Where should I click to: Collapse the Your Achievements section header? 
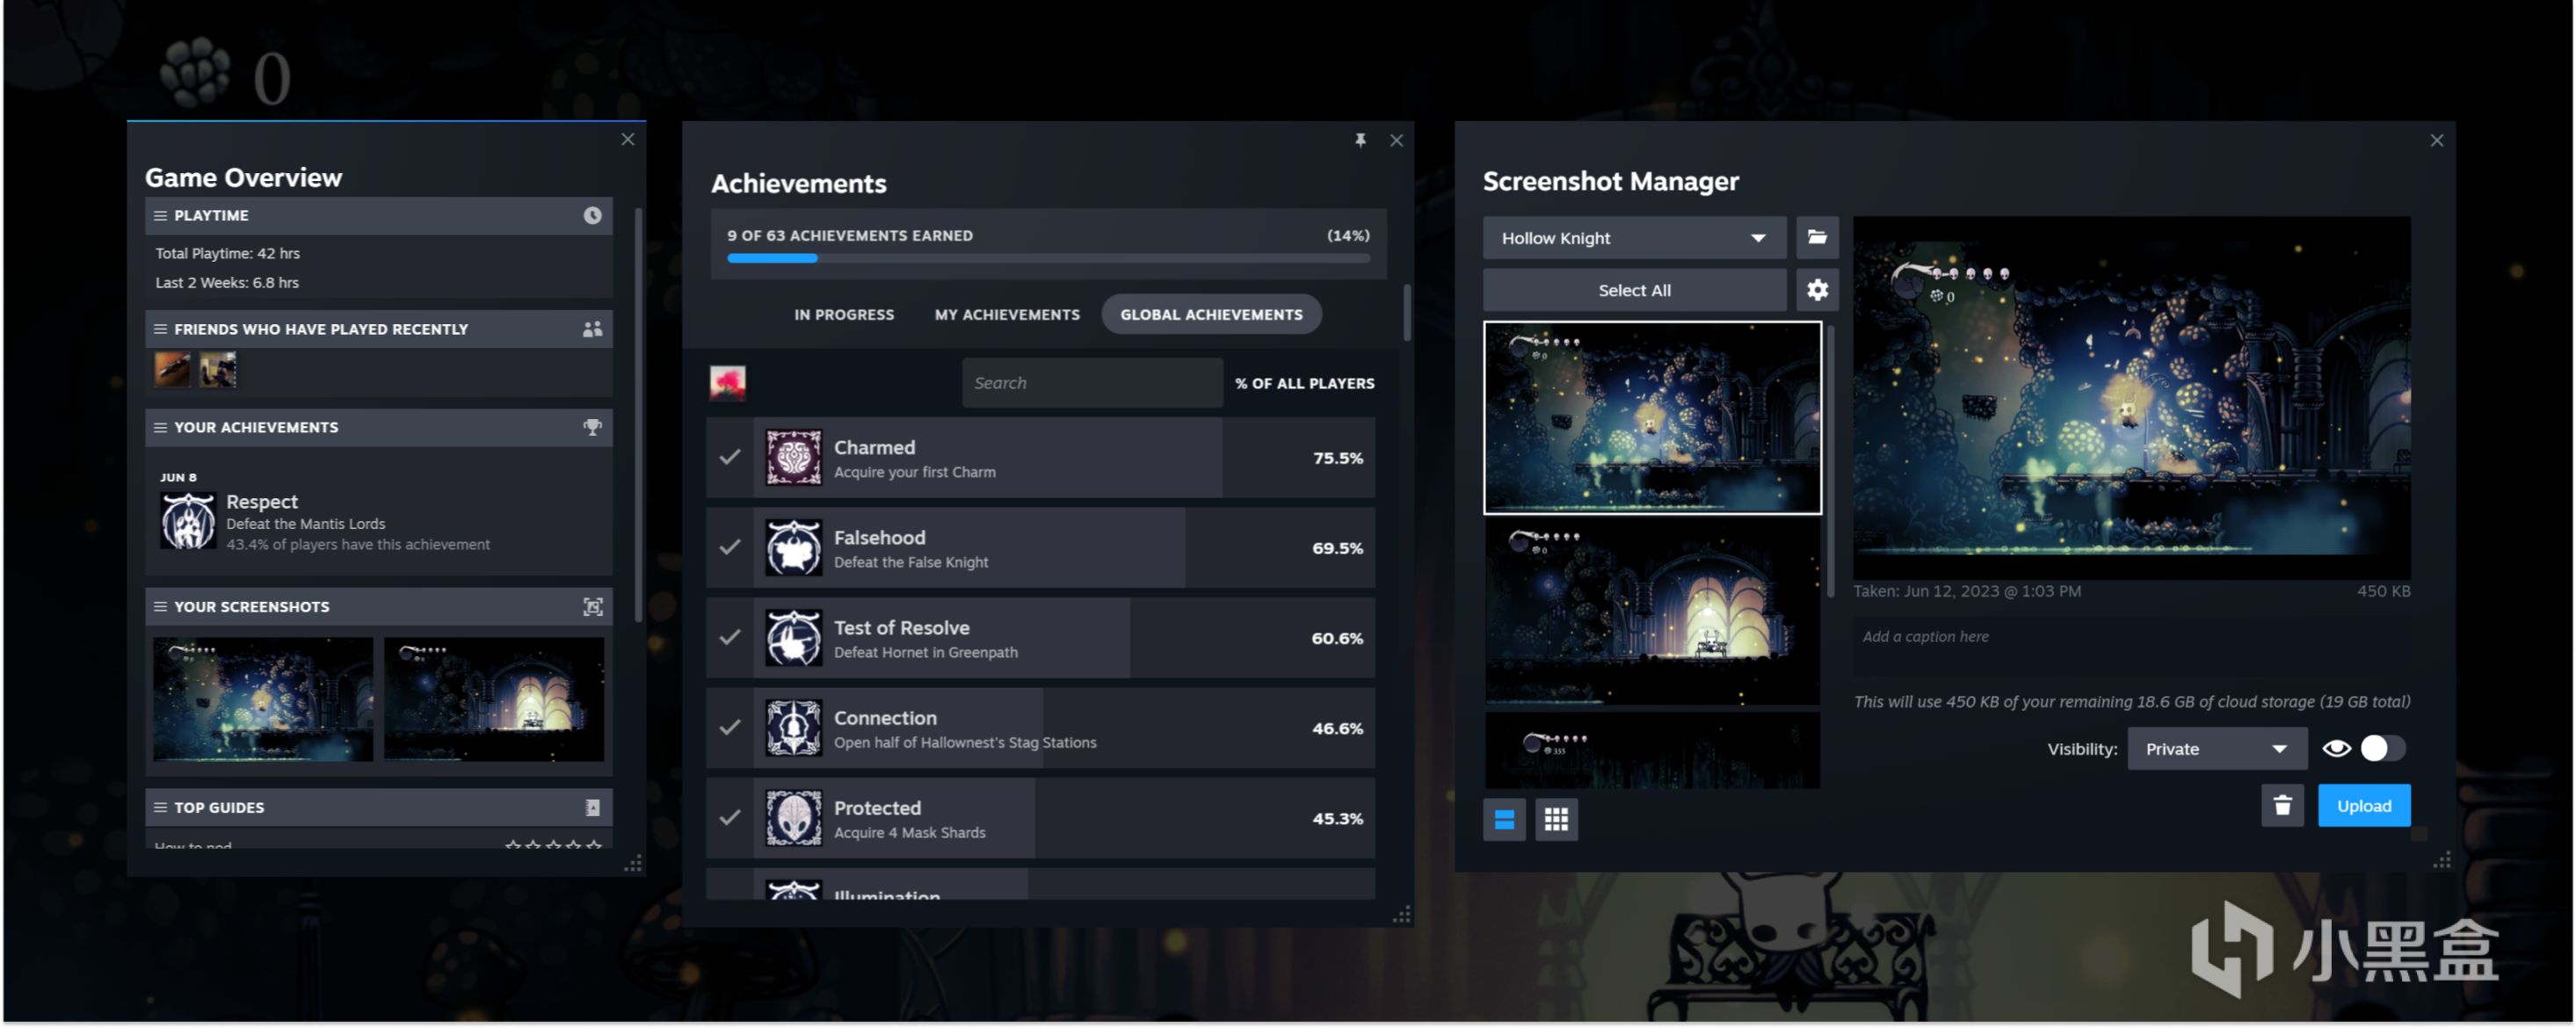378,427
